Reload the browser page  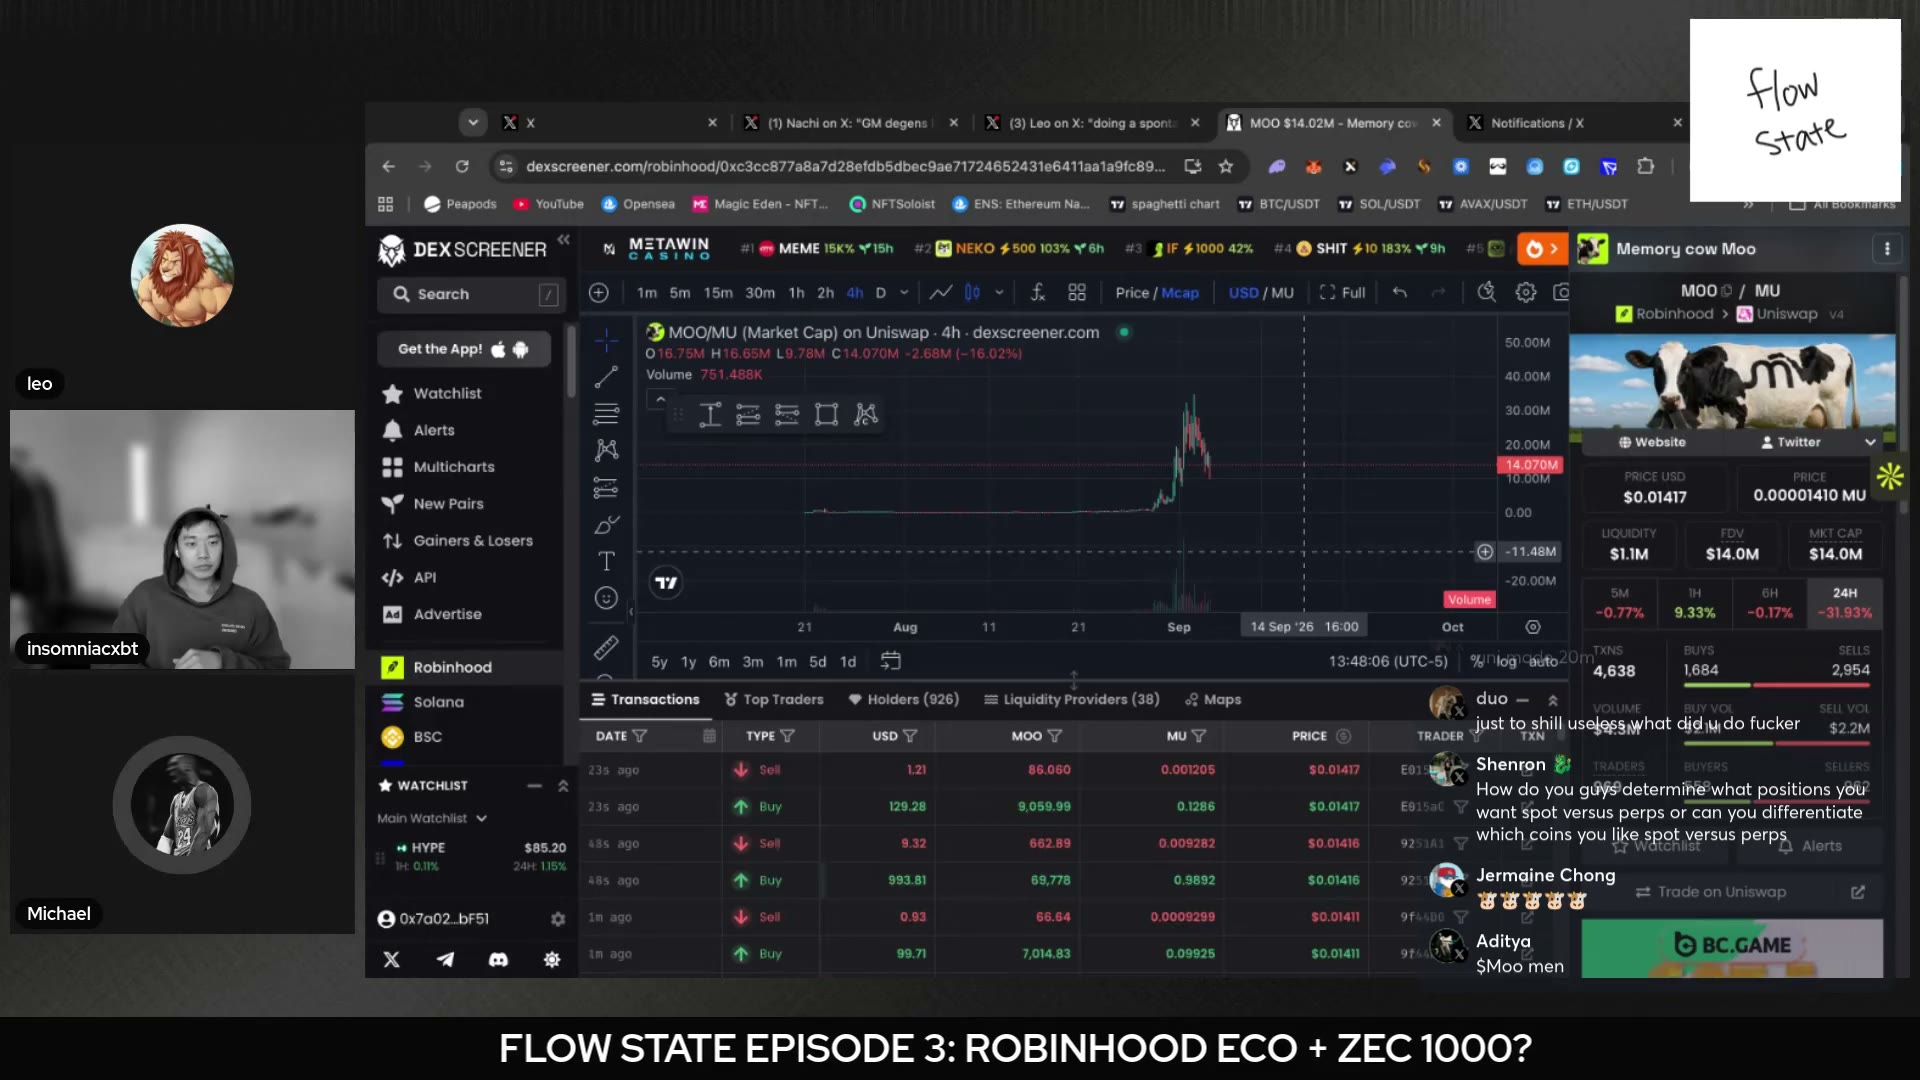[462, 166]
